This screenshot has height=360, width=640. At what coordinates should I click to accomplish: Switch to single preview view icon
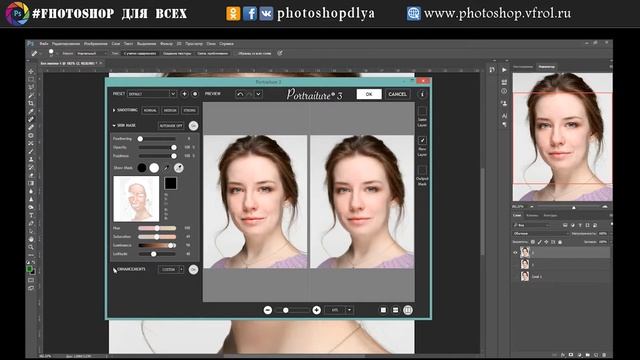[x=383, y=310]
